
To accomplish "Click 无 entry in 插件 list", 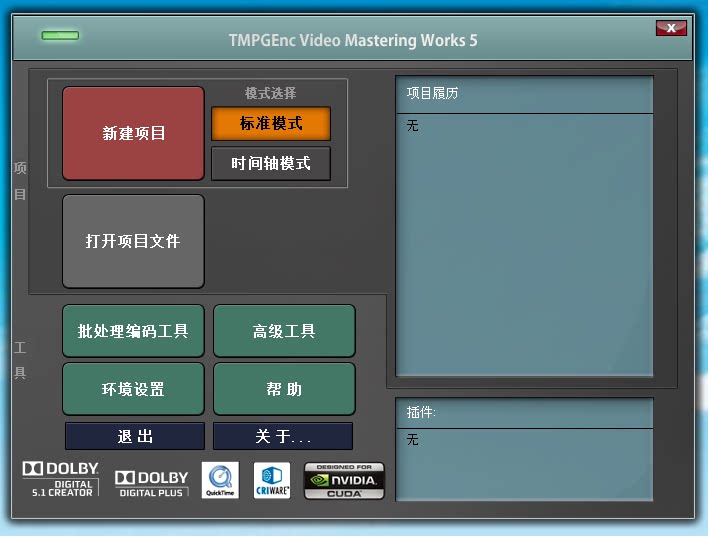I will coord(413,439).
